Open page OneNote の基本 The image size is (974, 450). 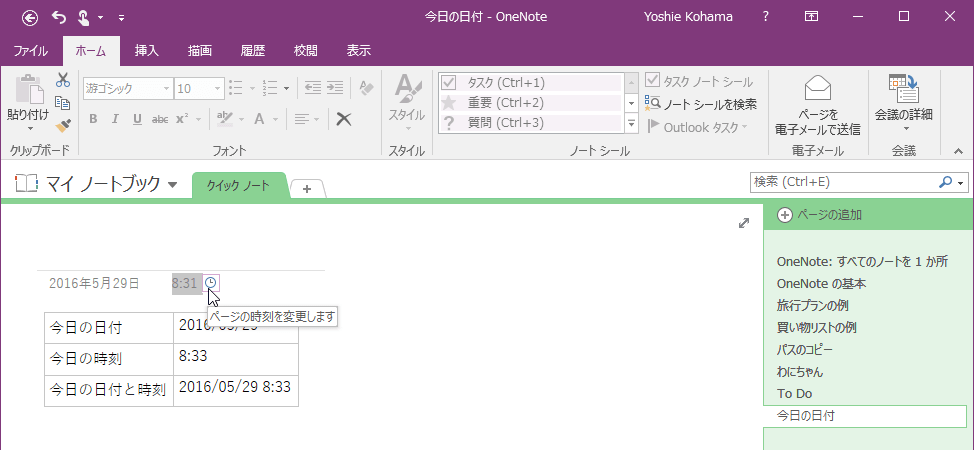point(821,283)
